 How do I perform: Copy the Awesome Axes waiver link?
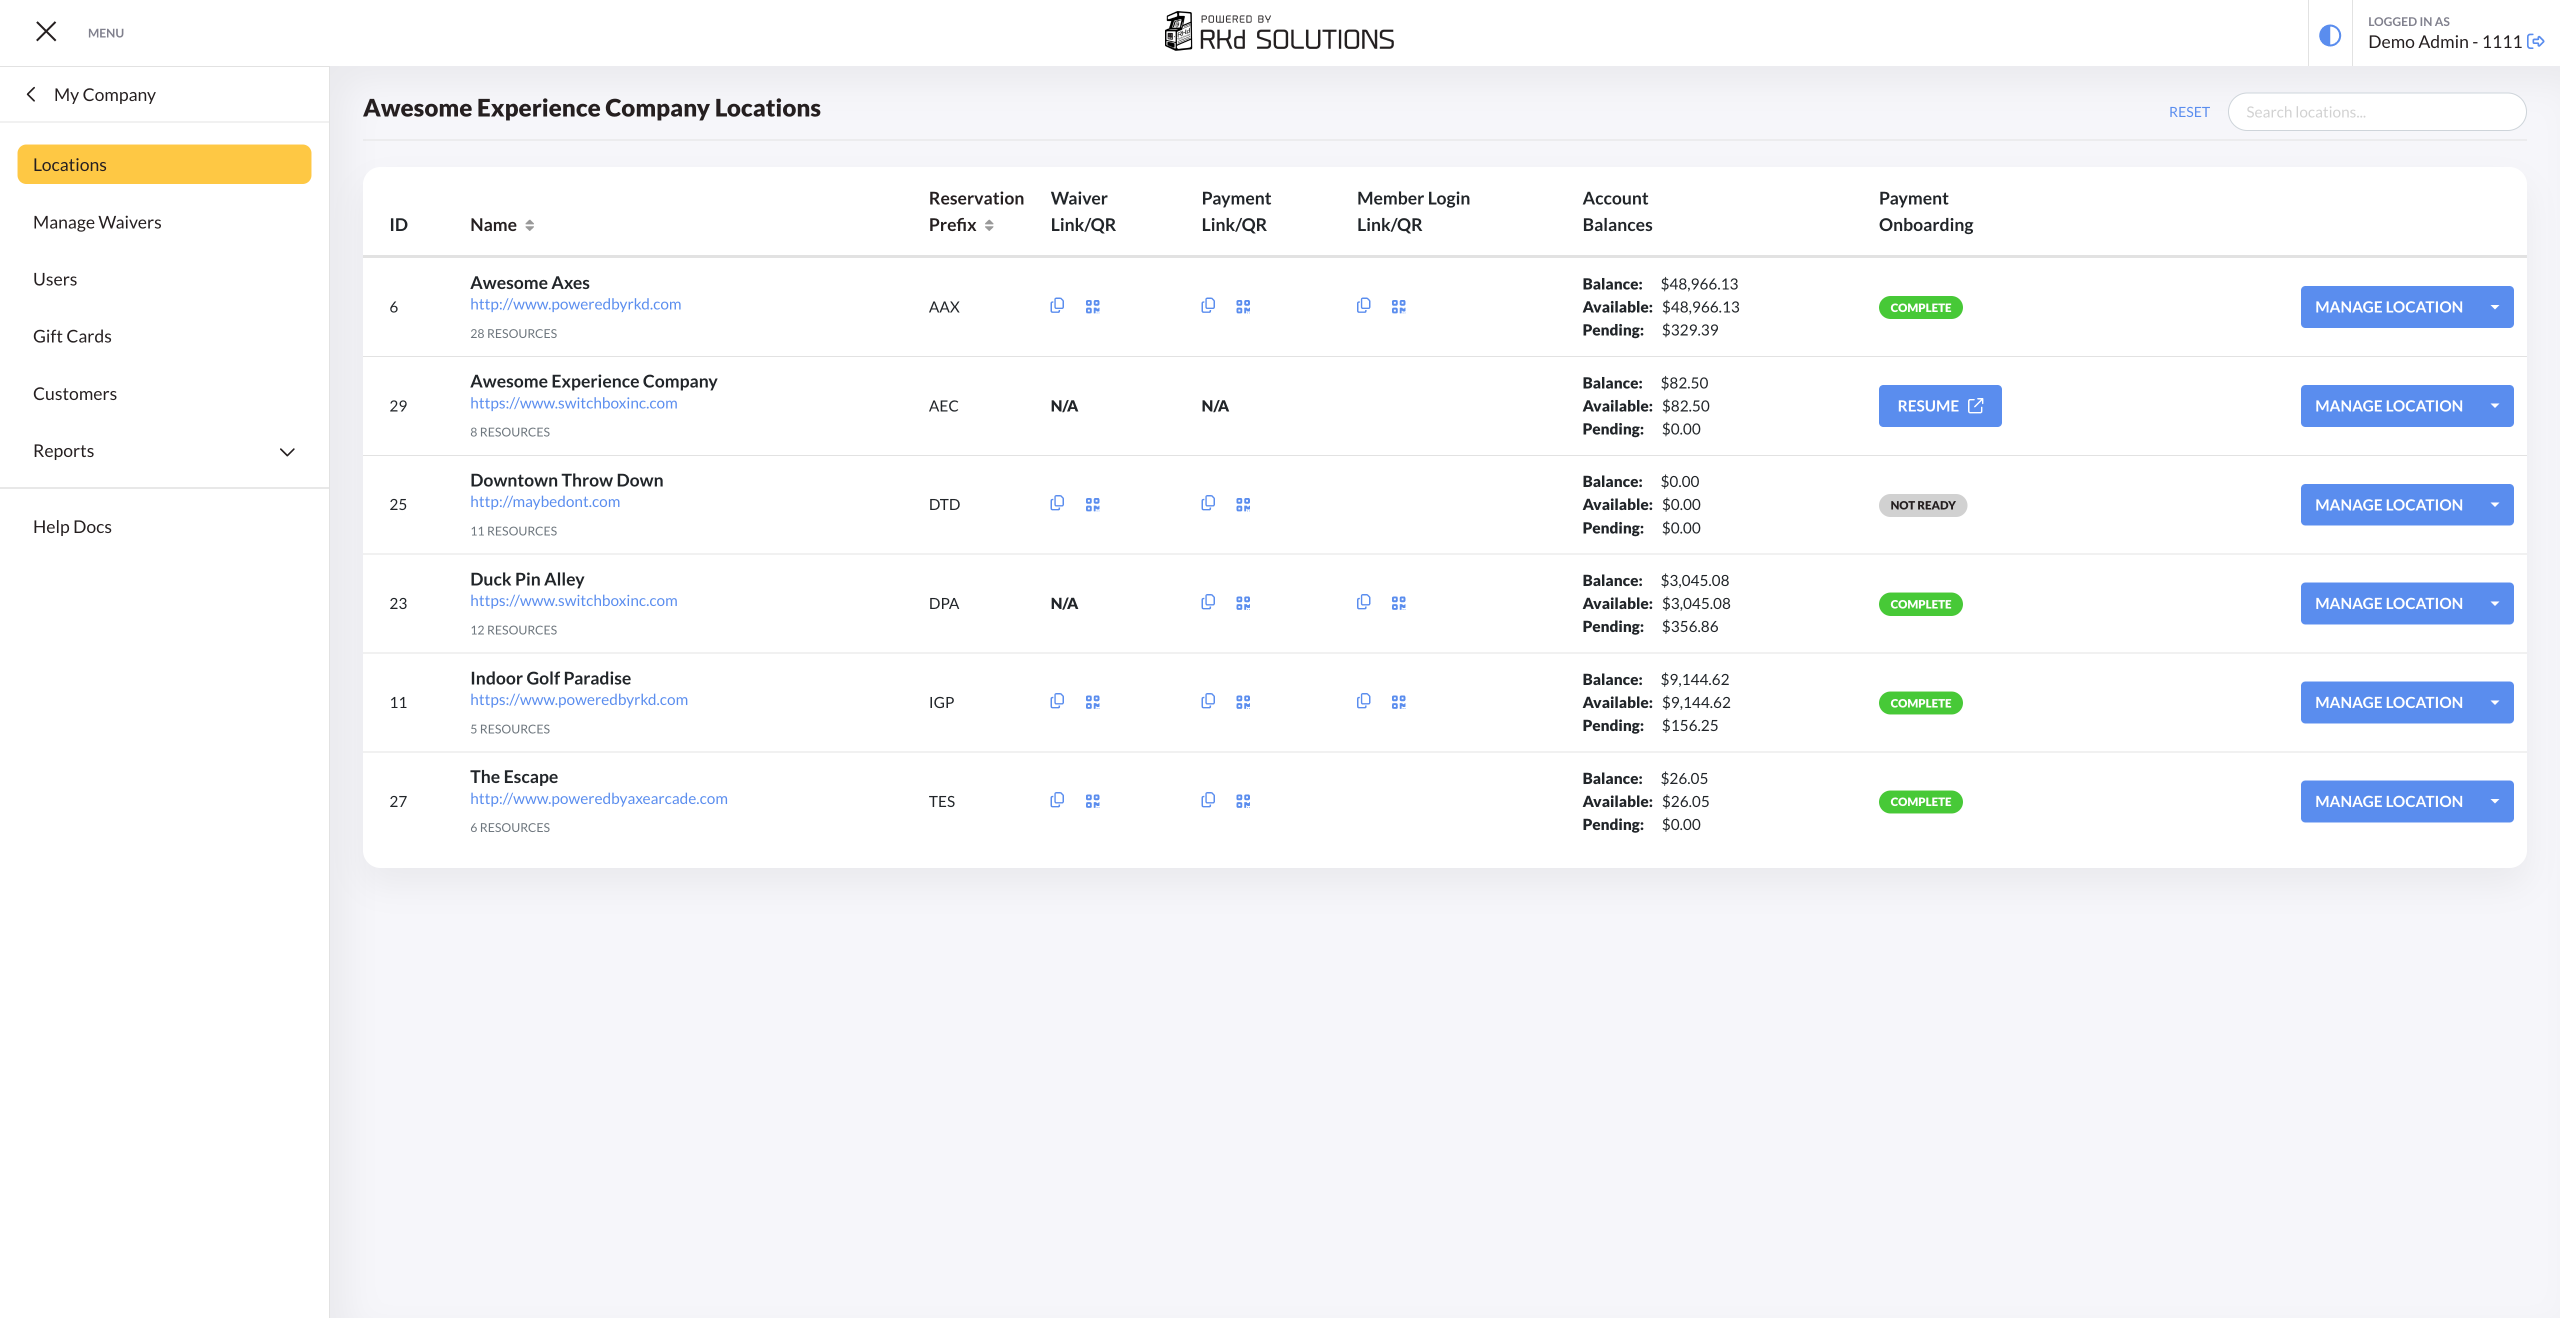click(x=1057, y=306)
